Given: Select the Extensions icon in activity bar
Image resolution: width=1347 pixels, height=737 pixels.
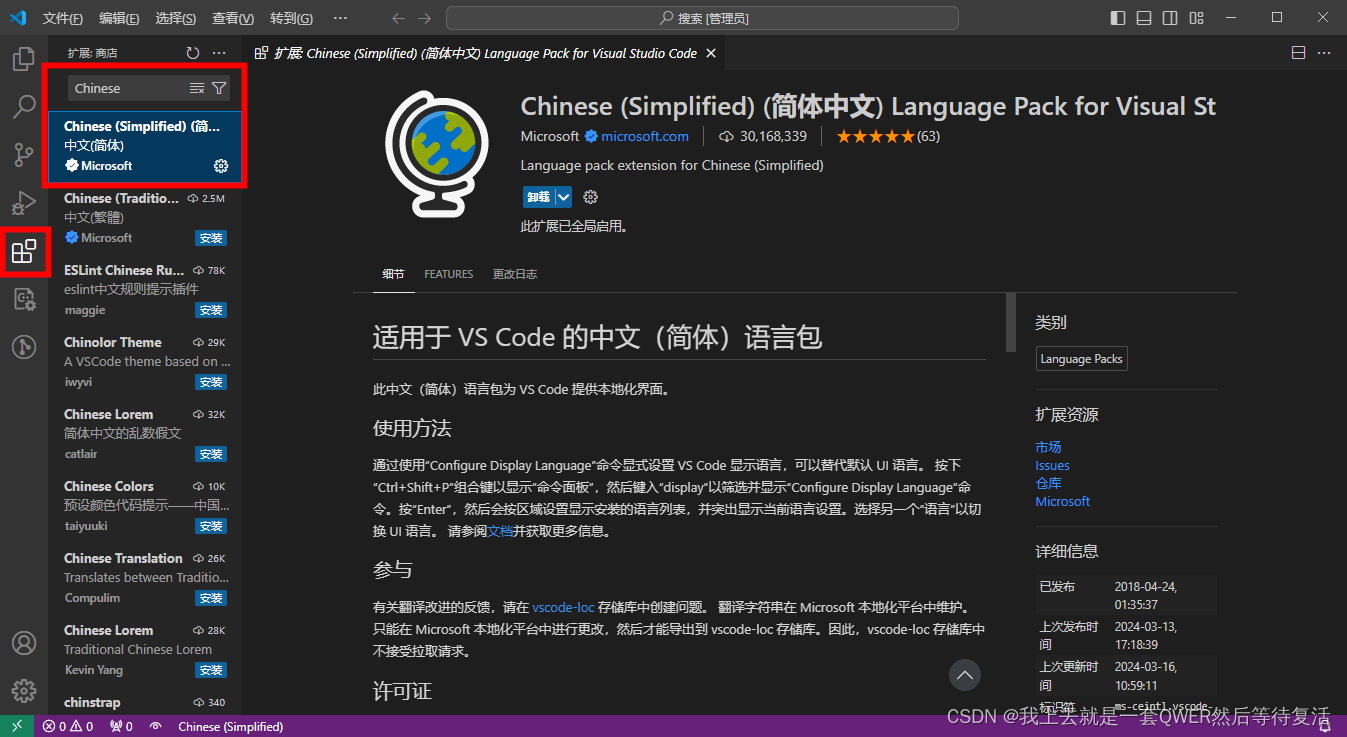Looking at the screenshot, I should pyautogui.click(x=24, y=251).
